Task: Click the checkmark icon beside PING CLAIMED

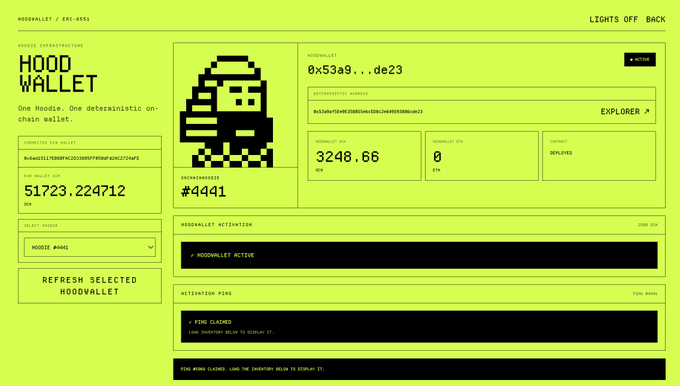Action: (x=190, y=322)
